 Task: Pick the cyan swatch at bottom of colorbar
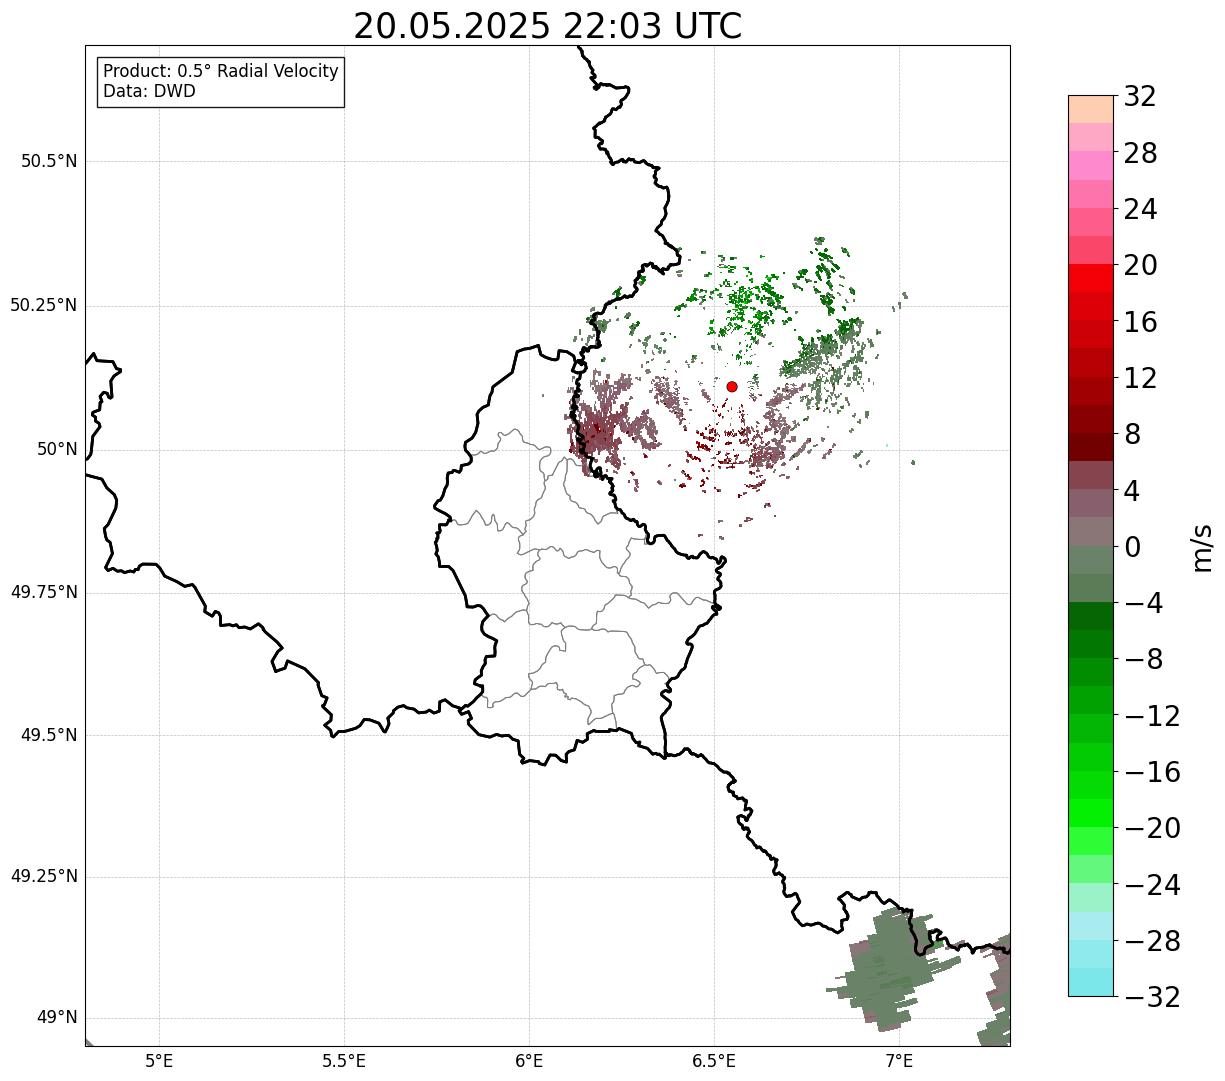pyautogui.click(x=1090, y=982)
